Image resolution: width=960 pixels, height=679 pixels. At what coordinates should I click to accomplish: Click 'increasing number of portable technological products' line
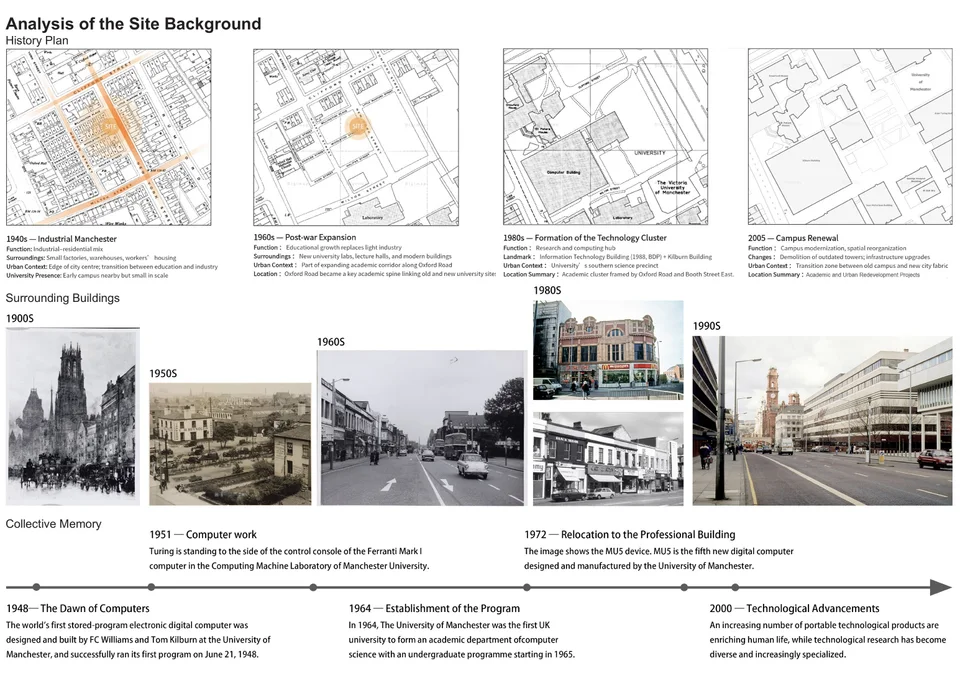(x=824, y=625)
